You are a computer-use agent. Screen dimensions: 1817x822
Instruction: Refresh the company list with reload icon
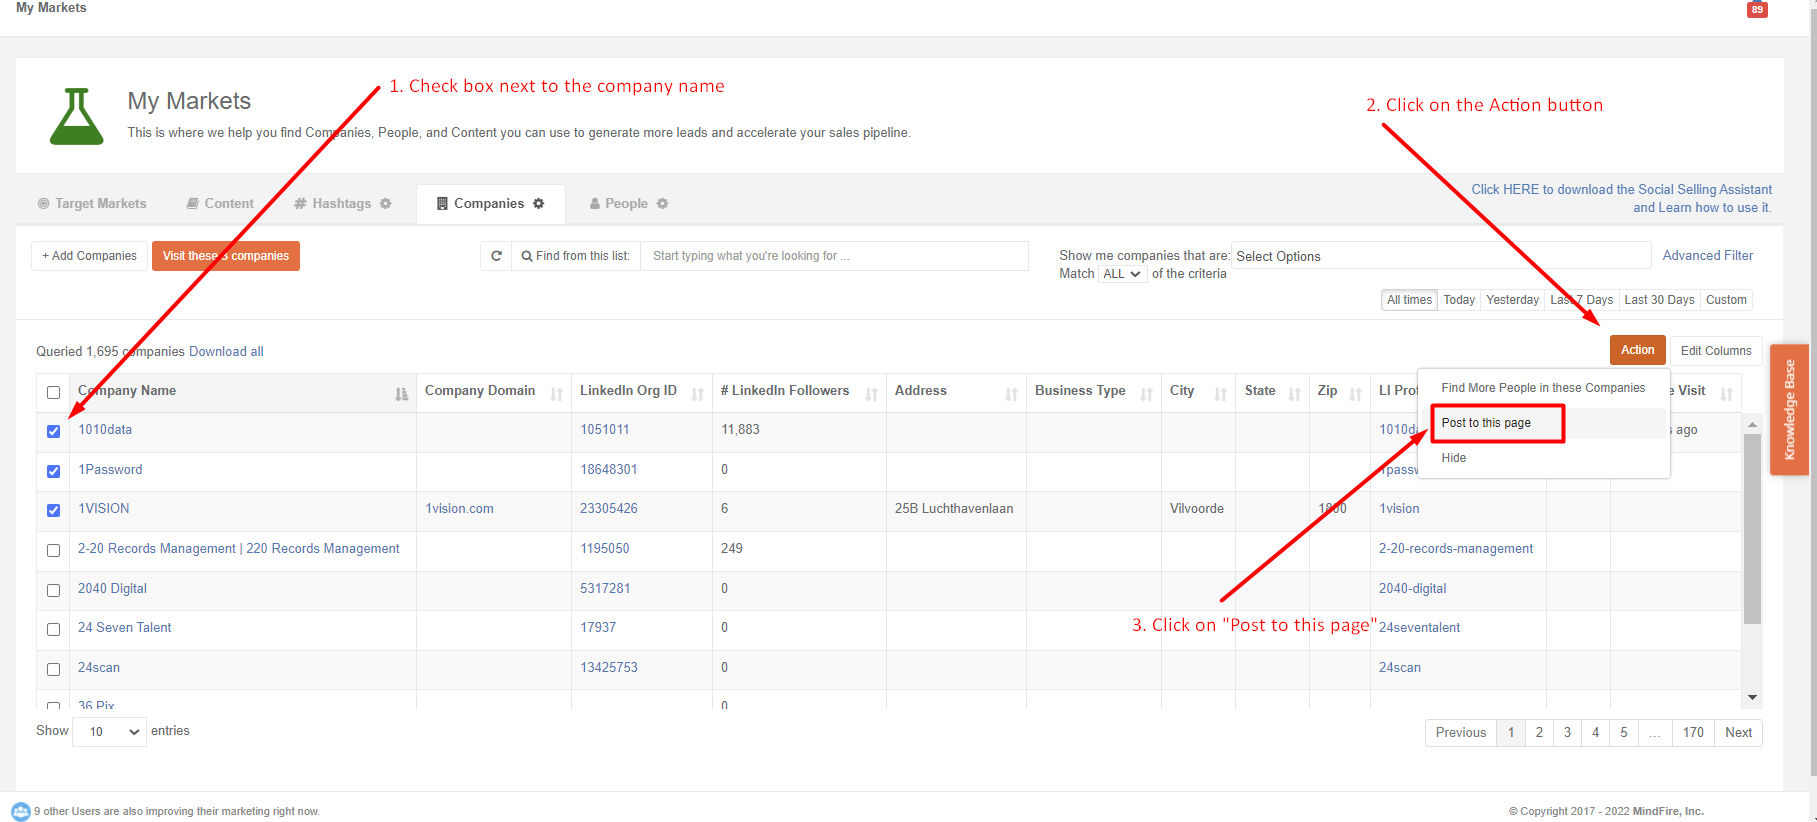coord(496,256)
